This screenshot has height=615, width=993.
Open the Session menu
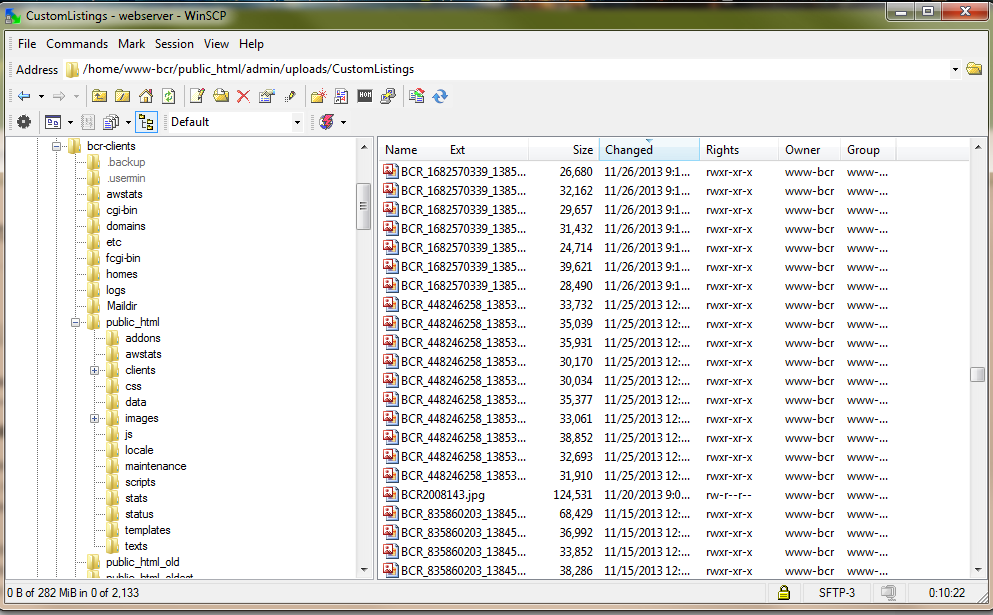coord(174,44)
